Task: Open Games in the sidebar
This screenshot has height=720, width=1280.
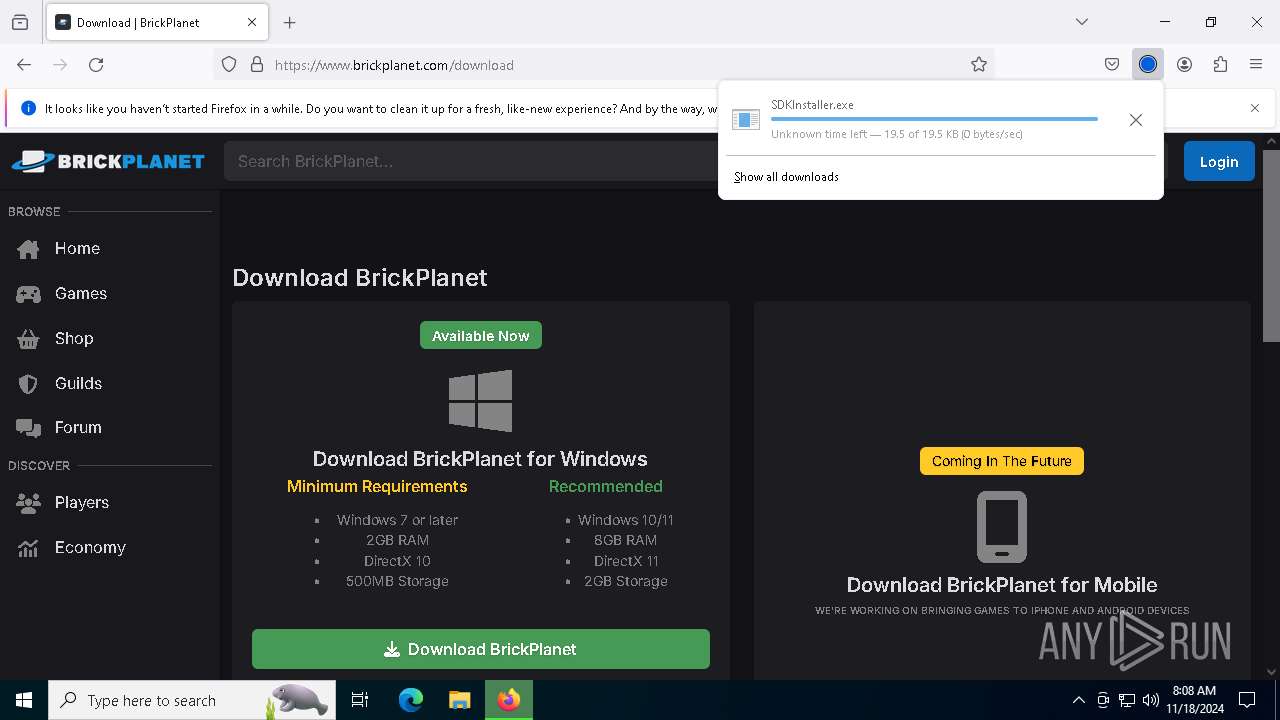Action: point(81,293)
